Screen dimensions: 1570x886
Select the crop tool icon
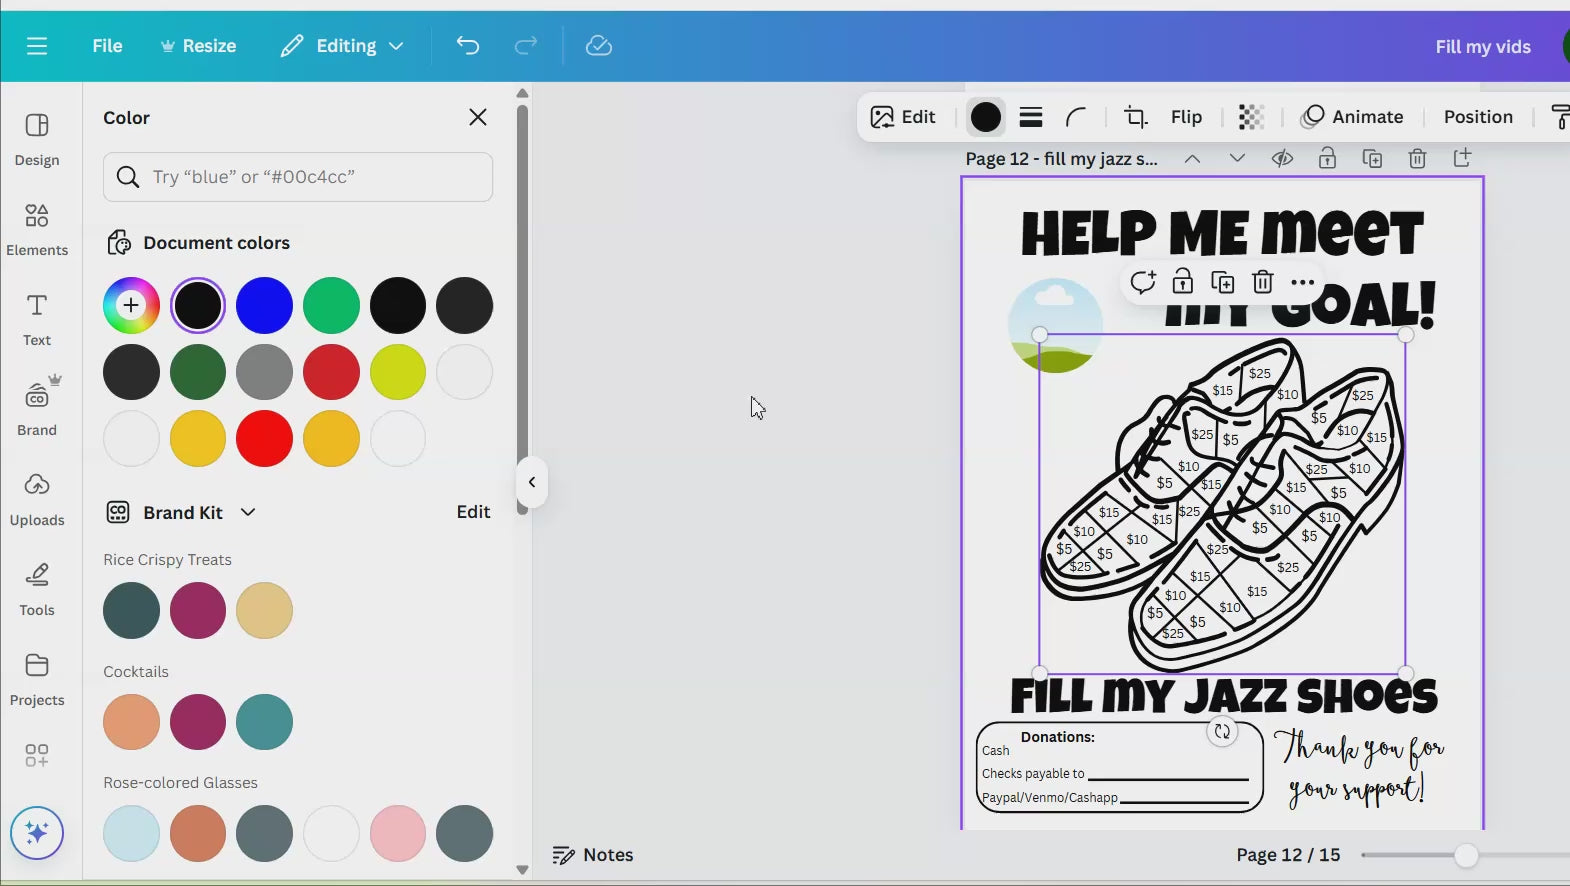[1135, 117]
